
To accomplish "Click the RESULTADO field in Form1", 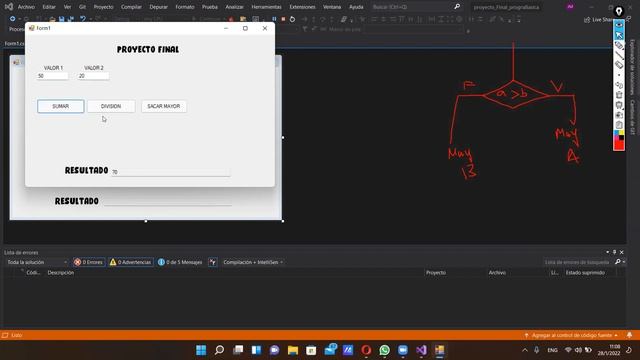I will pos(171,172).
